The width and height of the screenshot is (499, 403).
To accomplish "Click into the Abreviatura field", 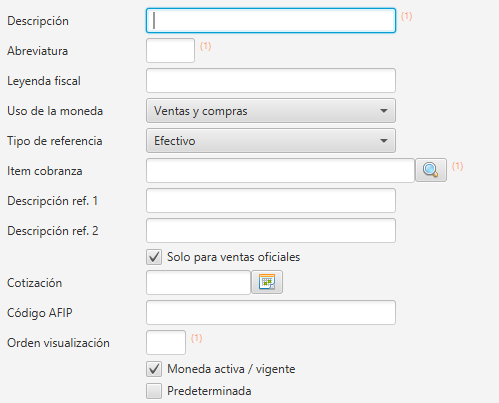I will pos(170,51).
